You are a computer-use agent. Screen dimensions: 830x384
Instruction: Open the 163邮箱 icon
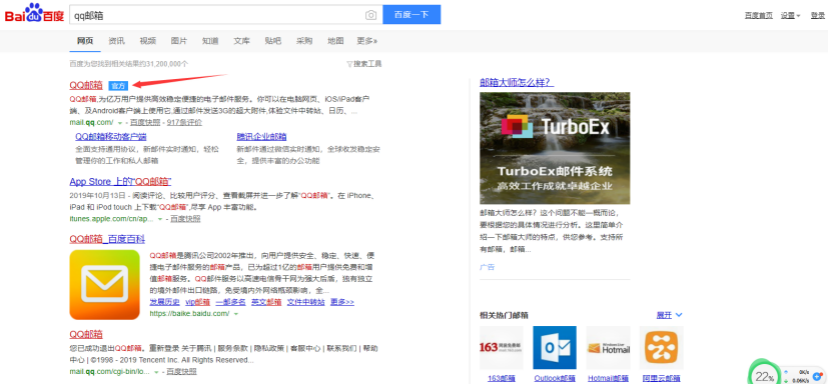tap(501, 347)
